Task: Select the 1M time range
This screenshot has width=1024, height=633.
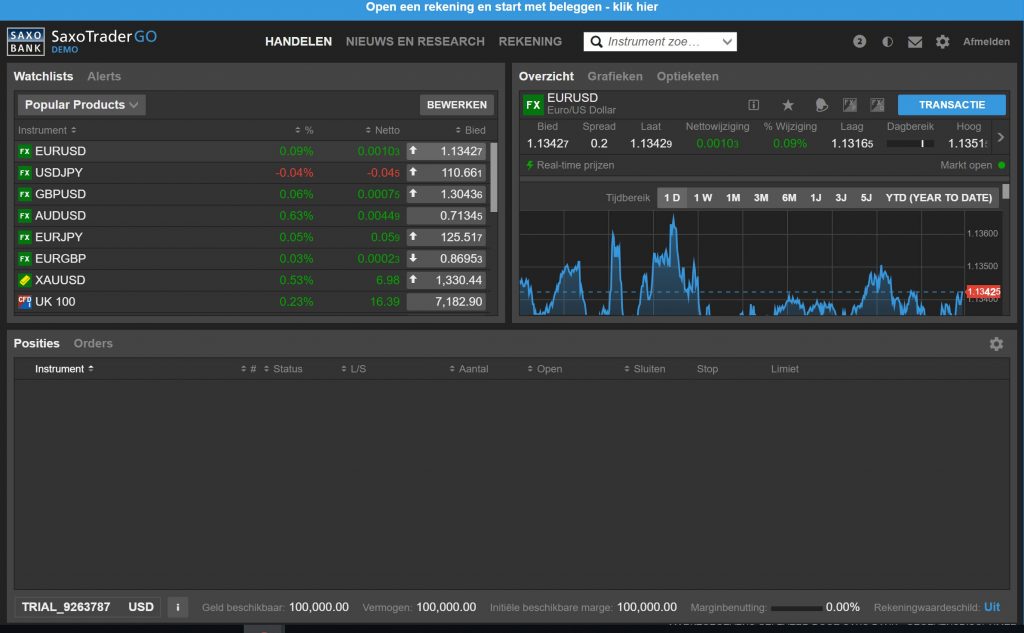Action: coord(733,198)
